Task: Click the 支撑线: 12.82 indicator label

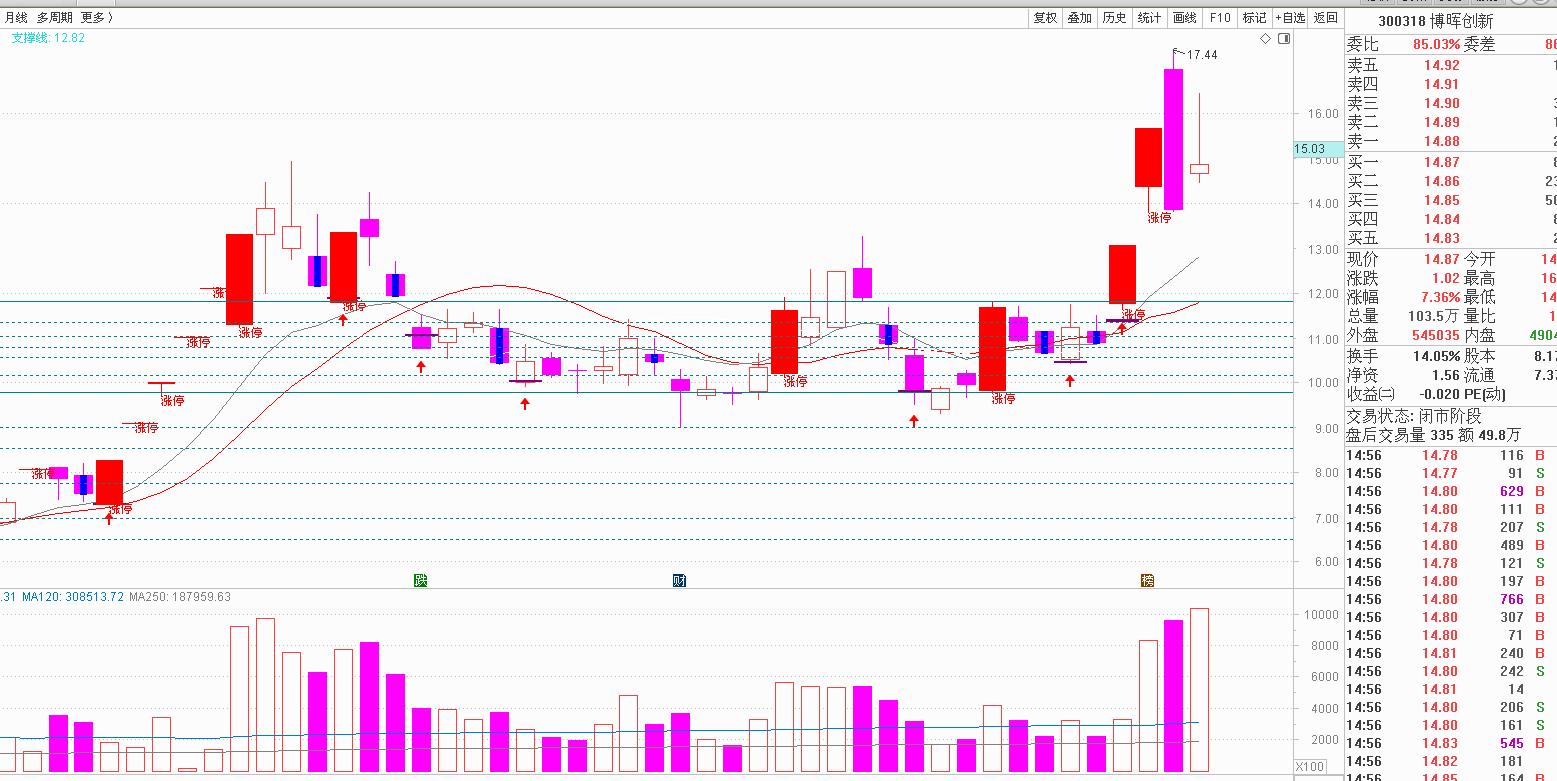Action: (48, 38)
